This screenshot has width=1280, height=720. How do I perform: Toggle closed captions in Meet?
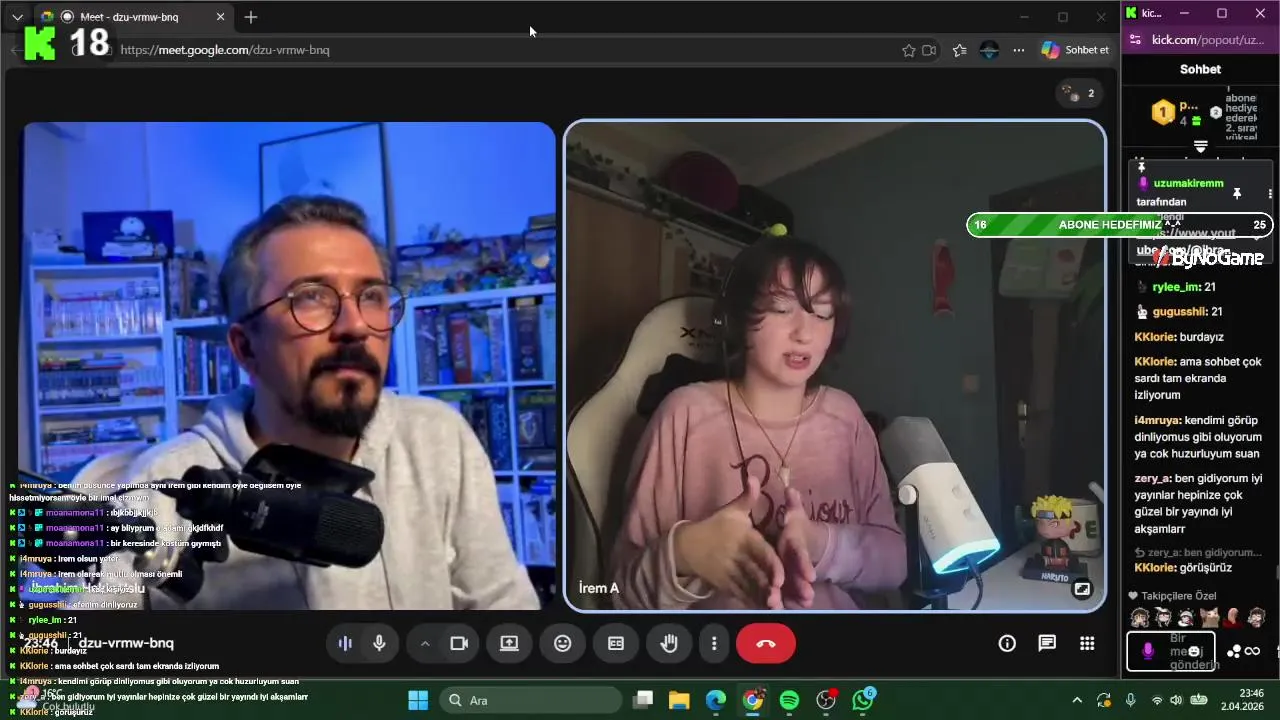[616, 644]
